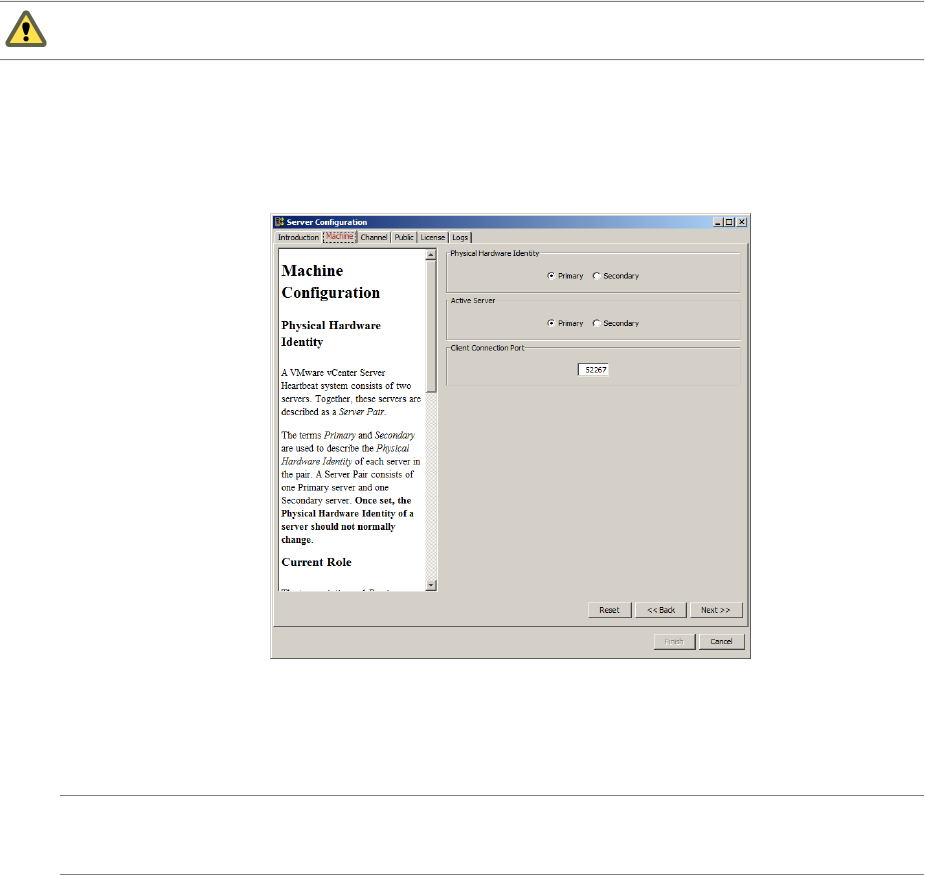Open the Introduction tab
This screenshot has width=925, height=875.
click(298, 237)
